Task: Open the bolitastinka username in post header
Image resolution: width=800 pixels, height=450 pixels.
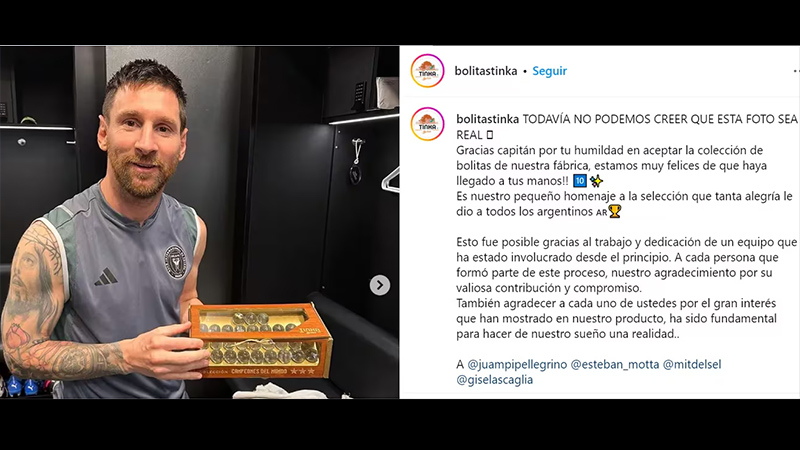Action: (x=486, y=71)
